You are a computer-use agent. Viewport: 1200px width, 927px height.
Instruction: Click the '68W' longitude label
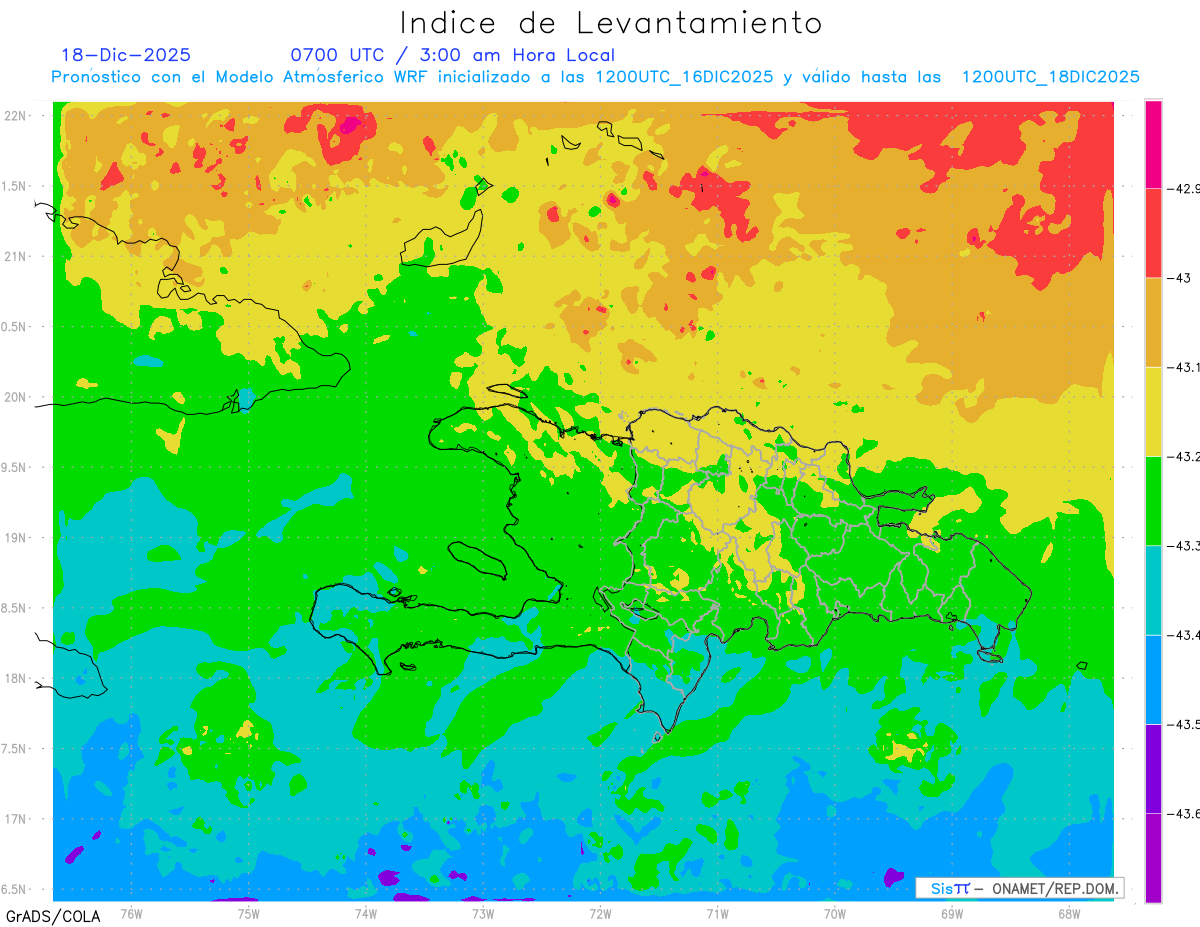[x=1068, y=913]
